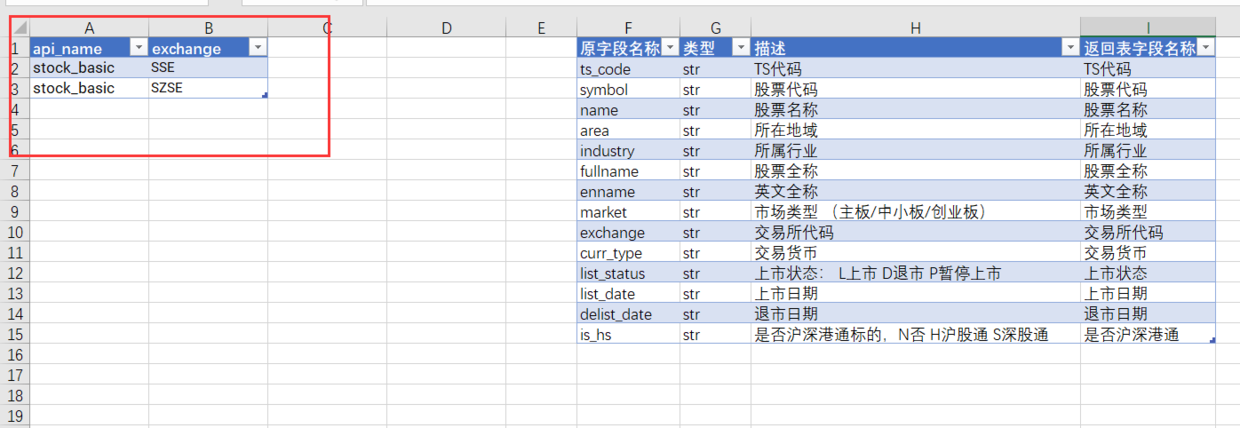The height and width of the screenshot is (428, 1240).
Task: Select column A header
Action: (x=90, y=28)
